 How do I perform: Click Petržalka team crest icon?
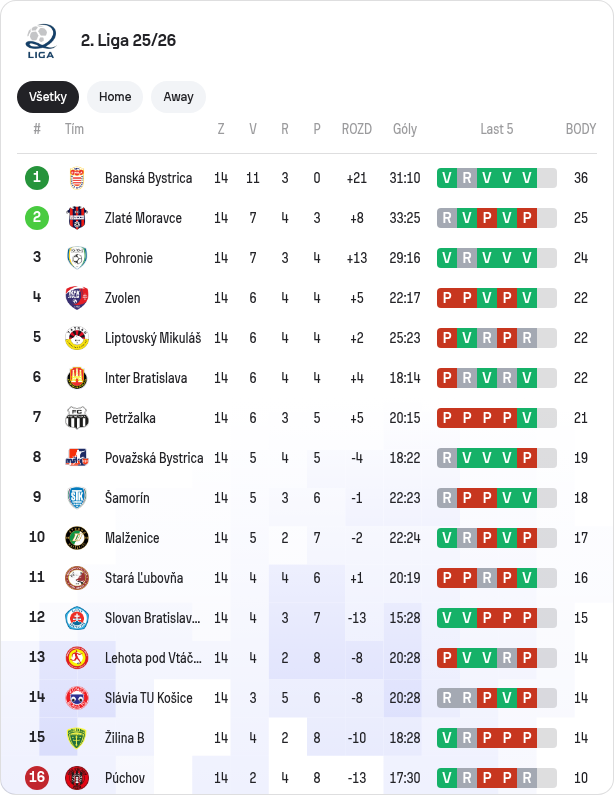[77, 418]
